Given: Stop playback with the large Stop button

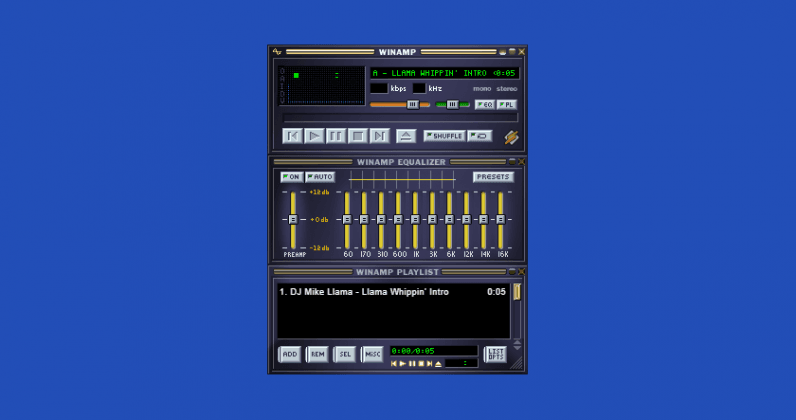Looking at the screenshot, I should point(358,136).
